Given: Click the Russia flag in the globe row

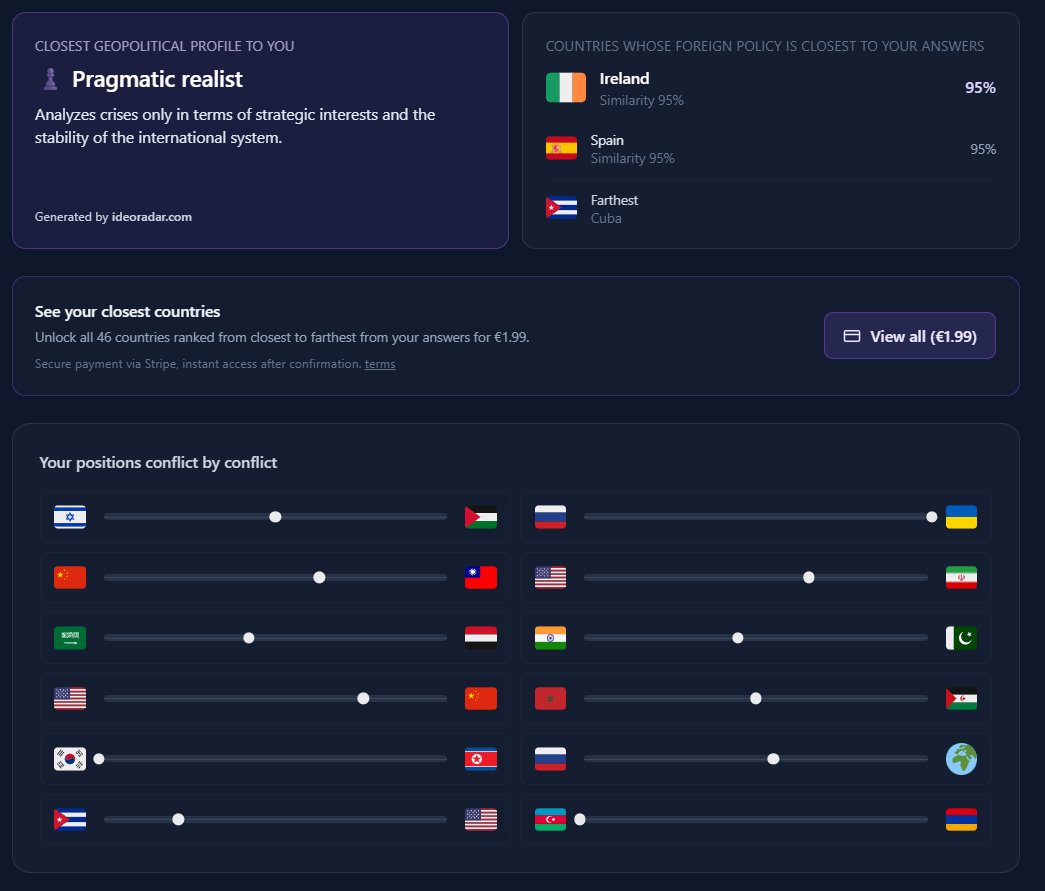Looking at the screenshot, I should tap(550, 758).
